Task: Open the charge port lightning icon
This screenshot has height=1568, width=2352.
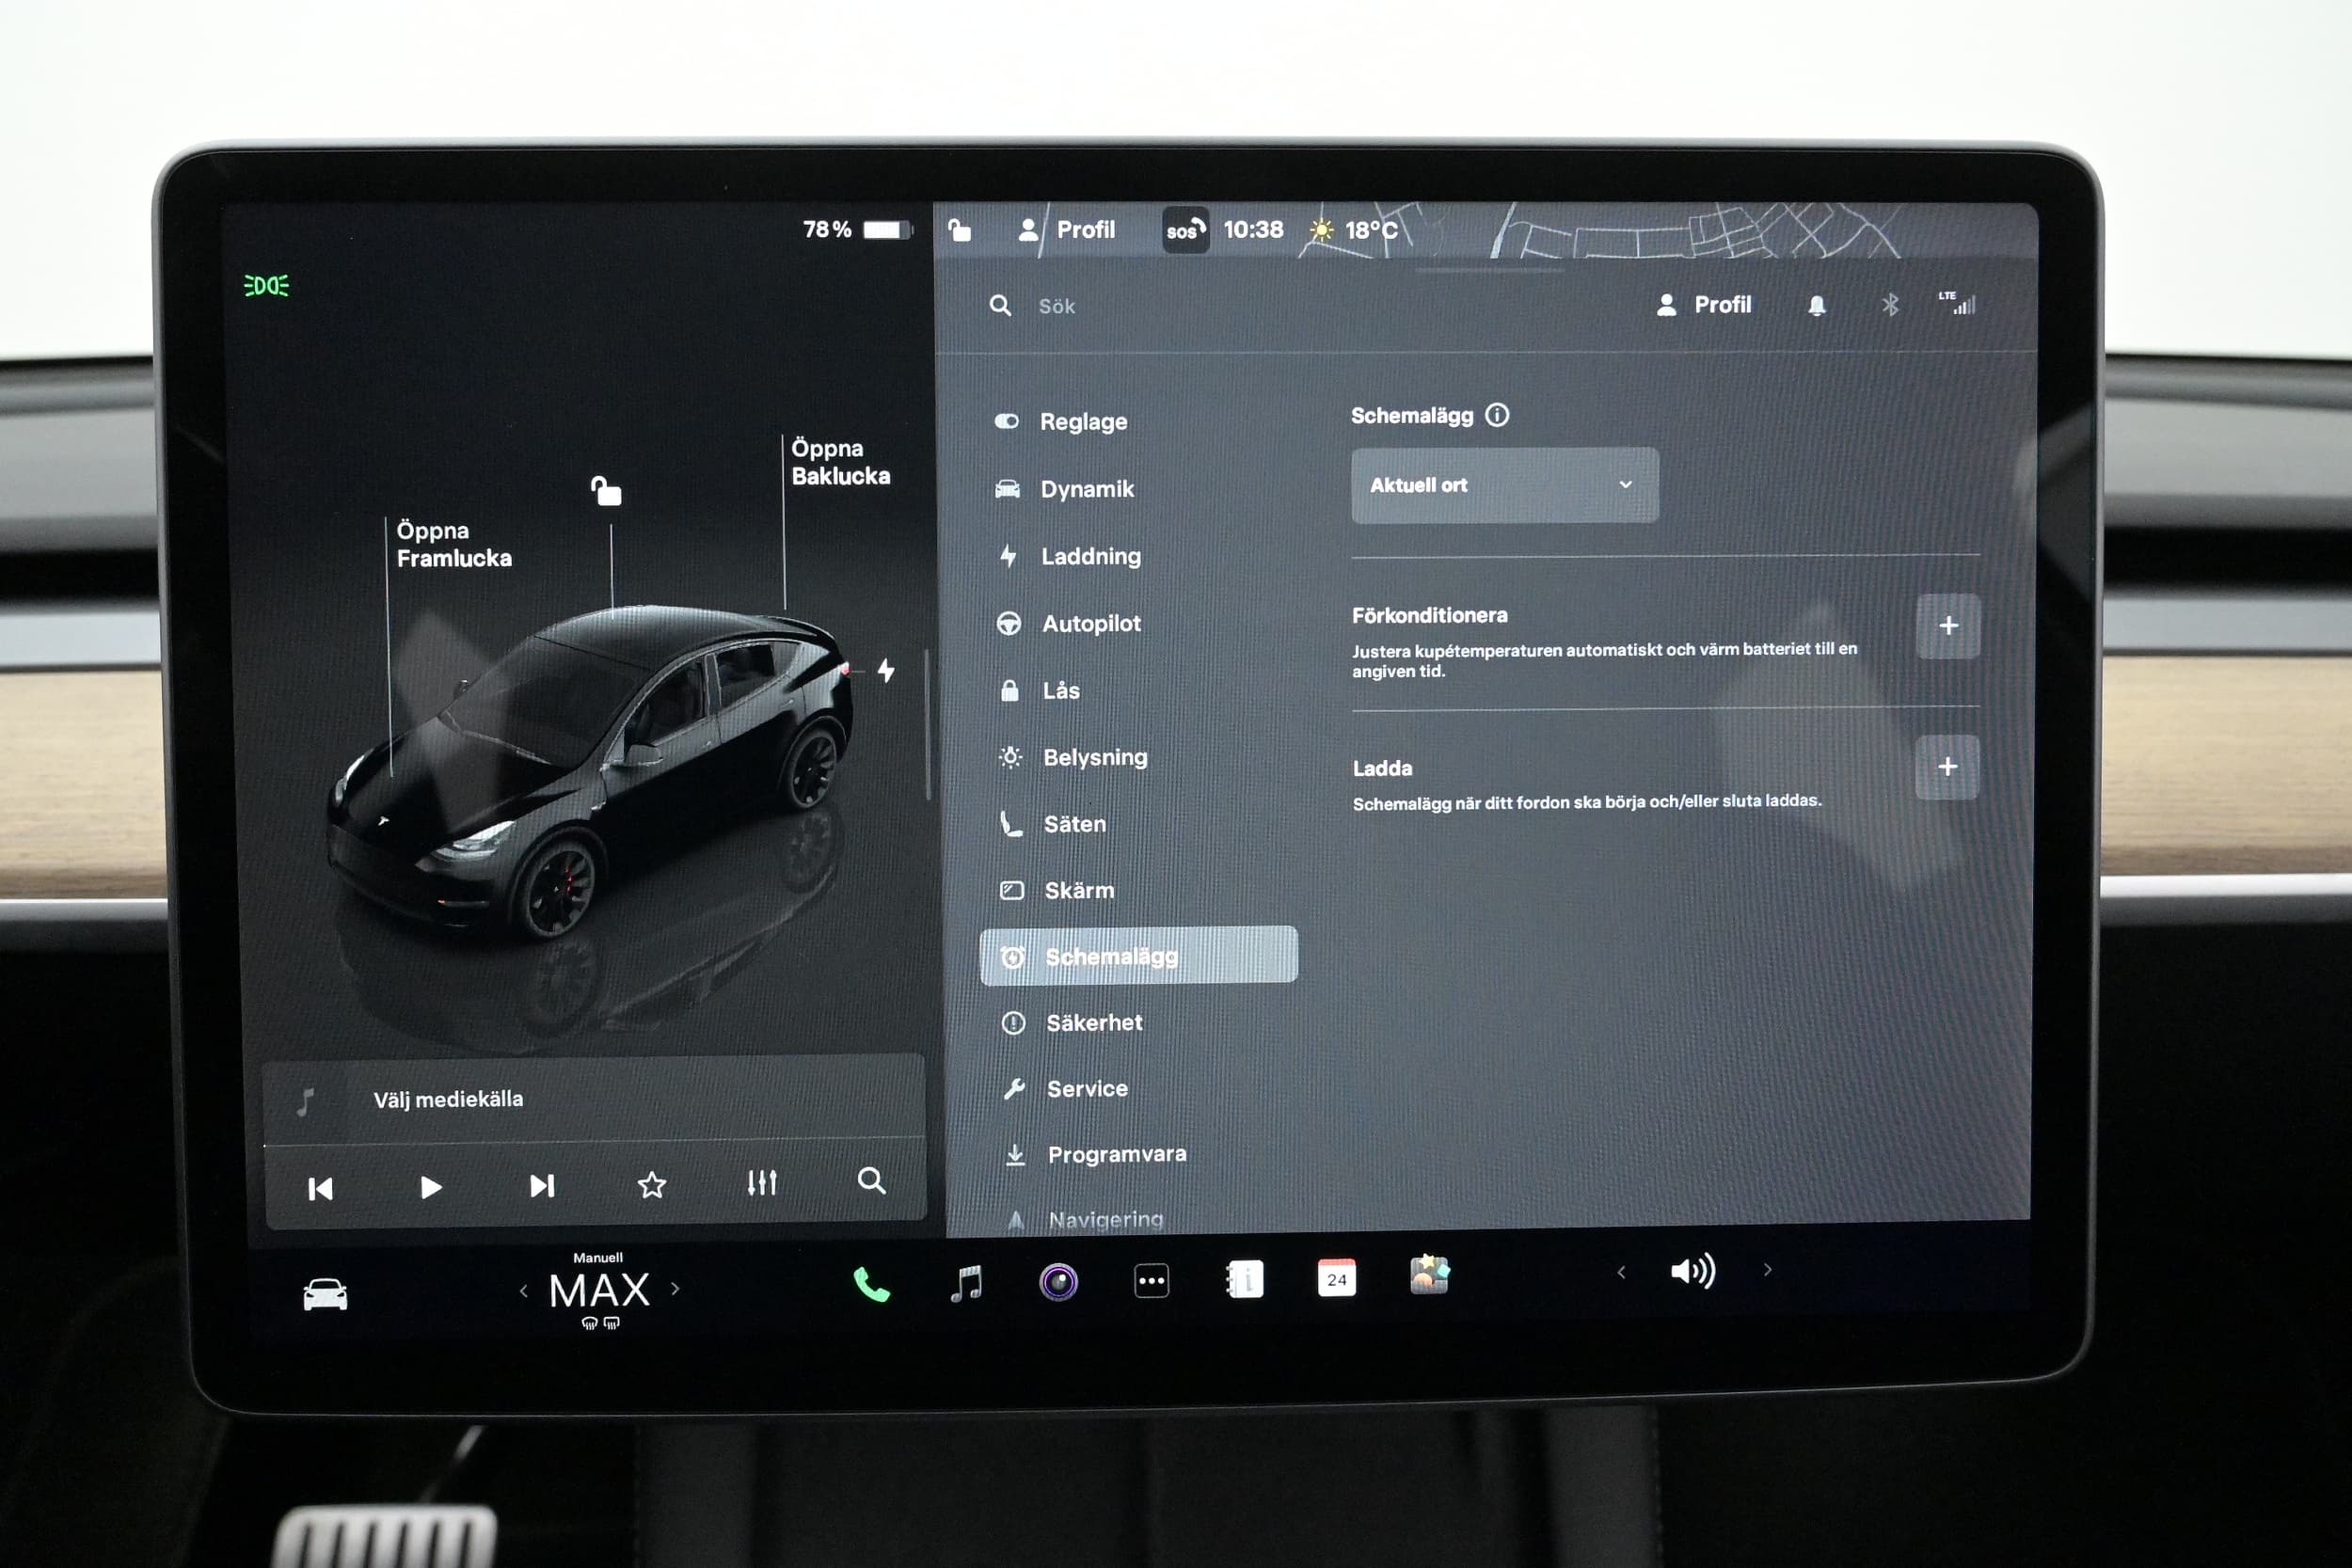Action: point(886,670)
